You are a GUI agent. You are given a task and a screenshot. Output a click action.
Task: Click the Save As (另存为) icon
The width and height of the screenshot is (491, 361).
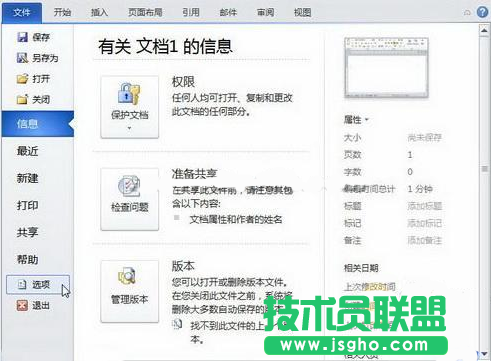[22, 58]
